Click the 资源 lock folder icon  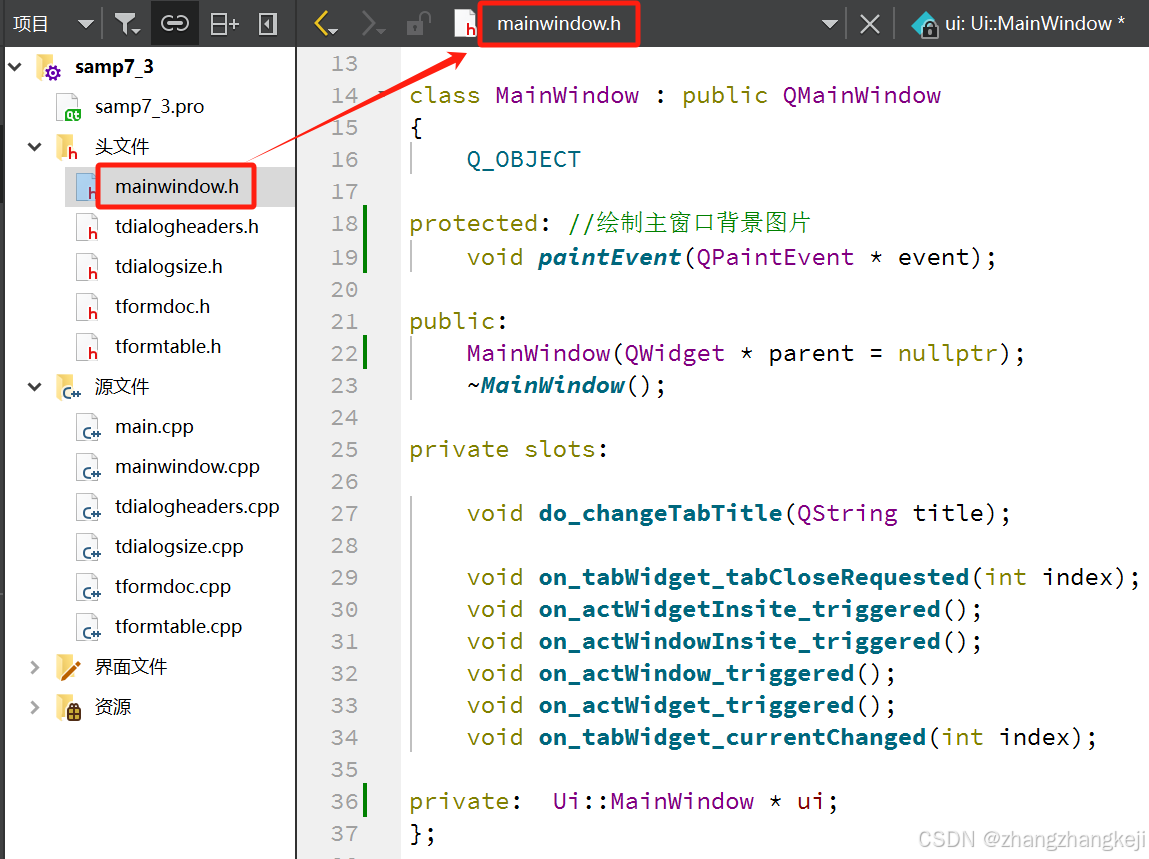(68, 707)
